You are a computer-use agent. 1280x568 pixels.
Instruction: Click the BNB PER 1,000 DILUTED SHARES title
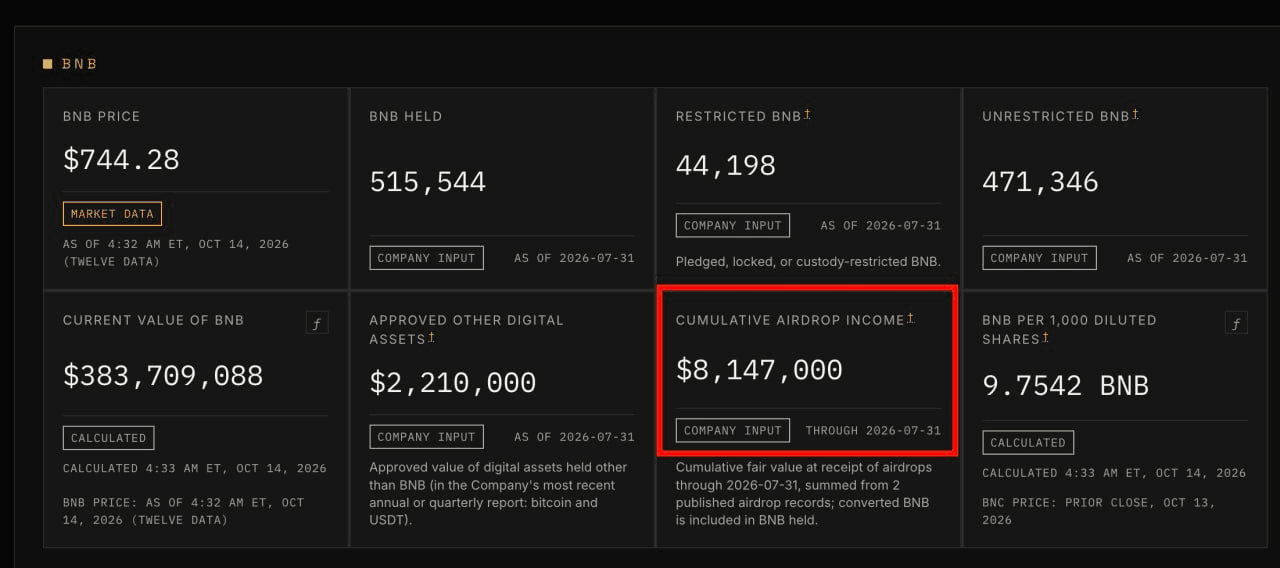click(1069, 329)
